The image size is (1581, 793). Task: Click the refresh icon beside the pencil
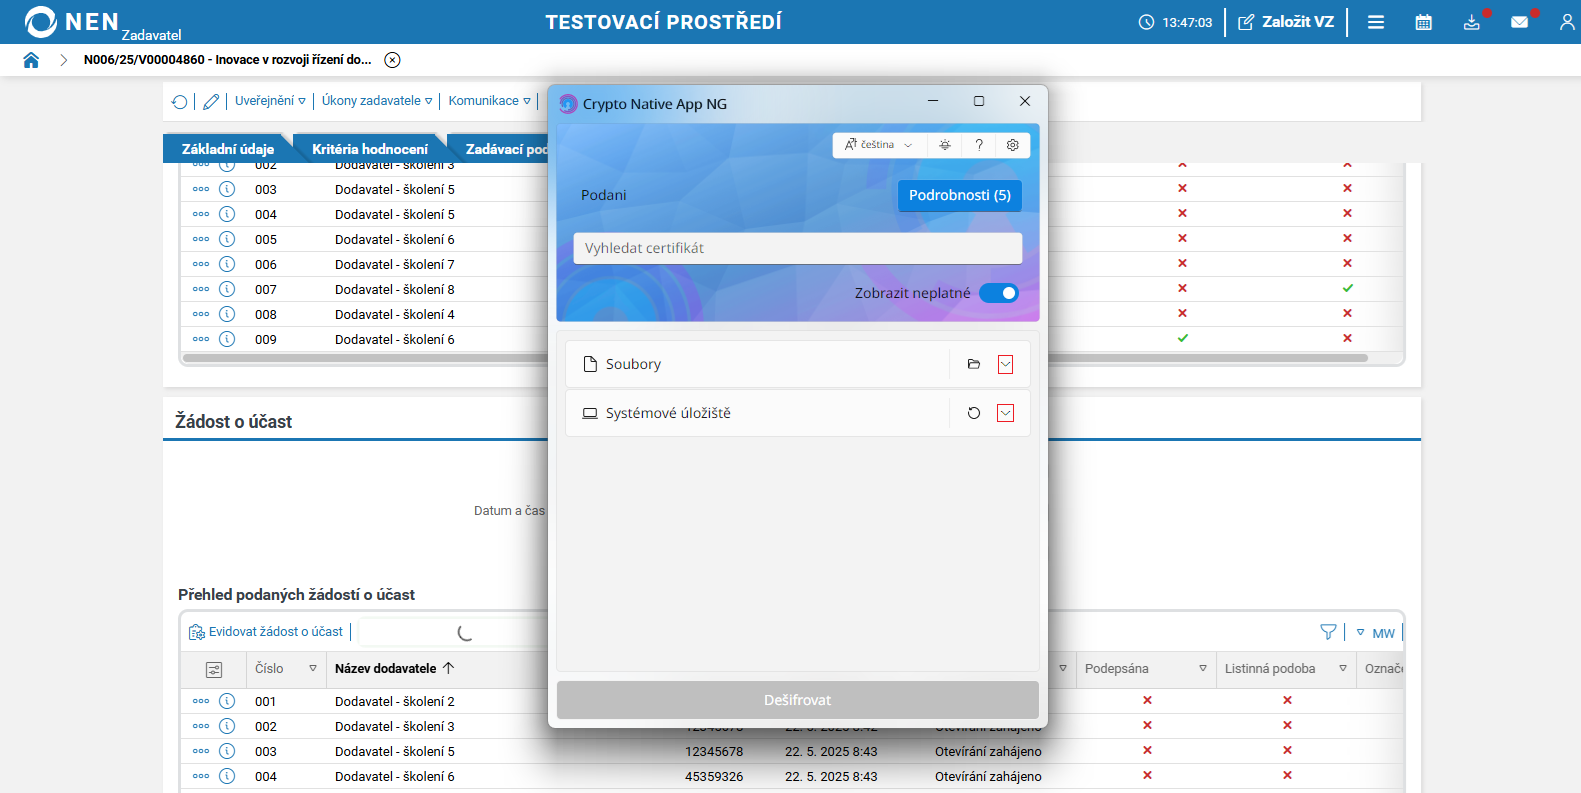pyautogui.click(x=180, y=101)
